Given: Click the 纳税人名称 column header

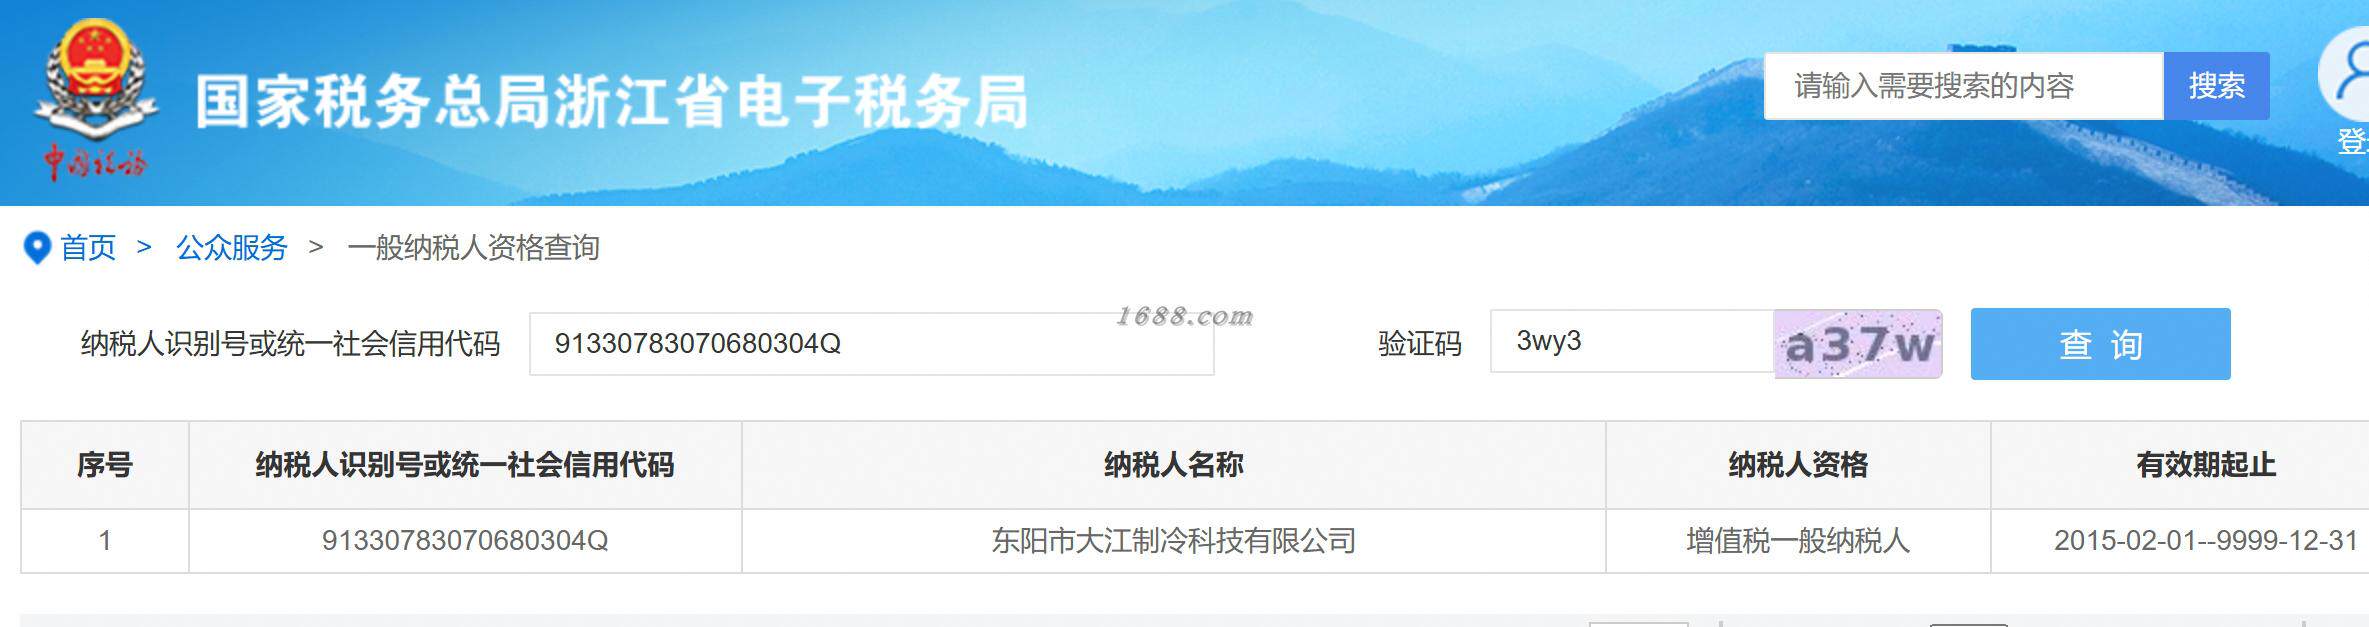Looking at the screenshot, I should click(1174, 465).
